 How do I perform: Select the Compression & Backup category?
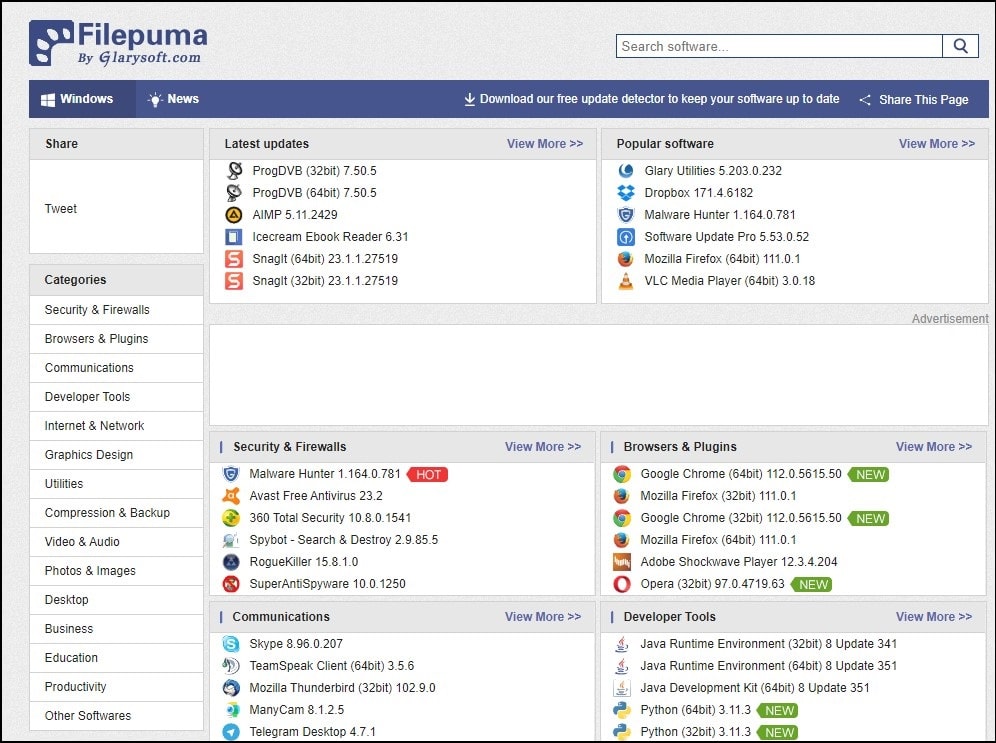click(x=116, y=512)
